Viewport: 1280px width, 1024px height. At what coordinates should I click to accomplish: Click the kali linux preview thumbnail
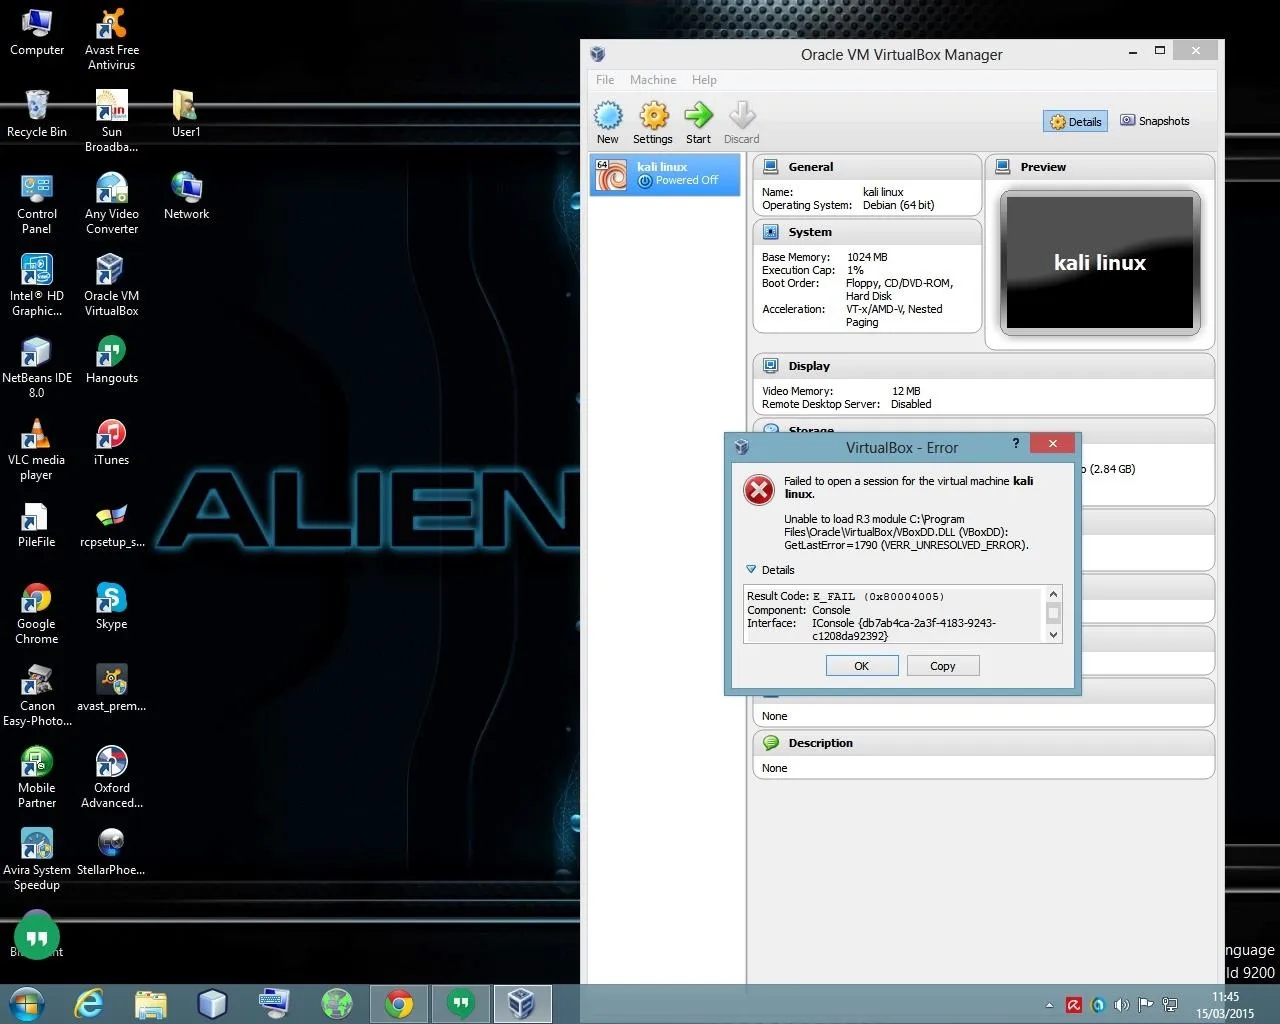1100,262
